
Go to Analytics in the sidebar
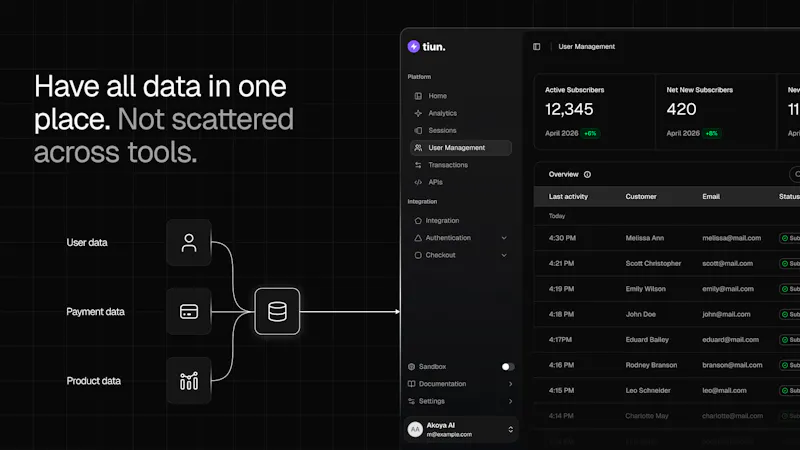461,113
